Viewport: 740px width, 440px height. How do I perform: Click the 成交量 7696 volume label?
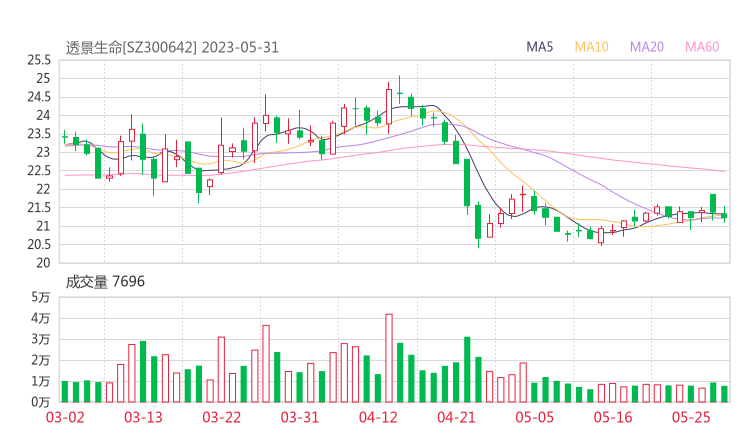pyautogui.click(x=105, y=282)
